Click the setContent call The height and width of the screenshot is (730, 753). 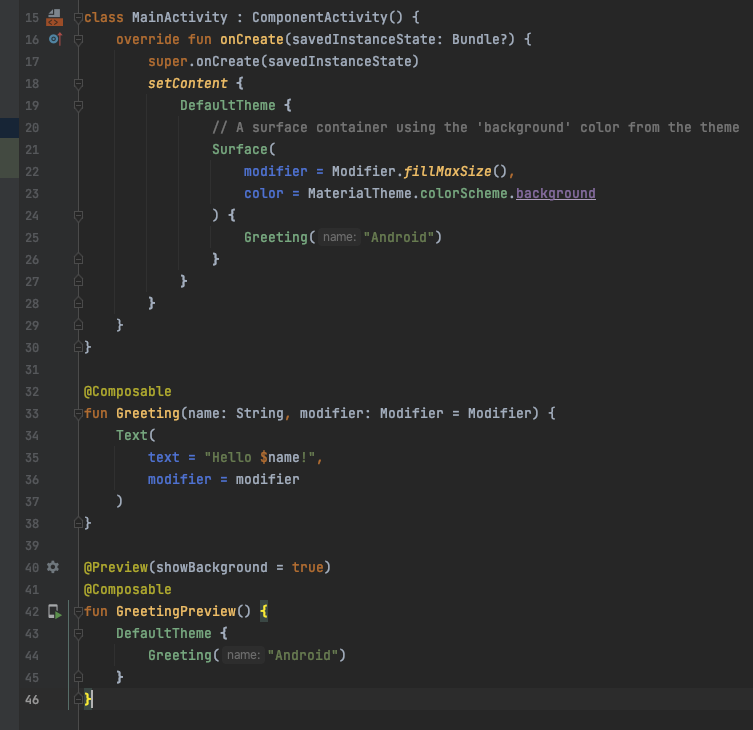click(188, 84)
